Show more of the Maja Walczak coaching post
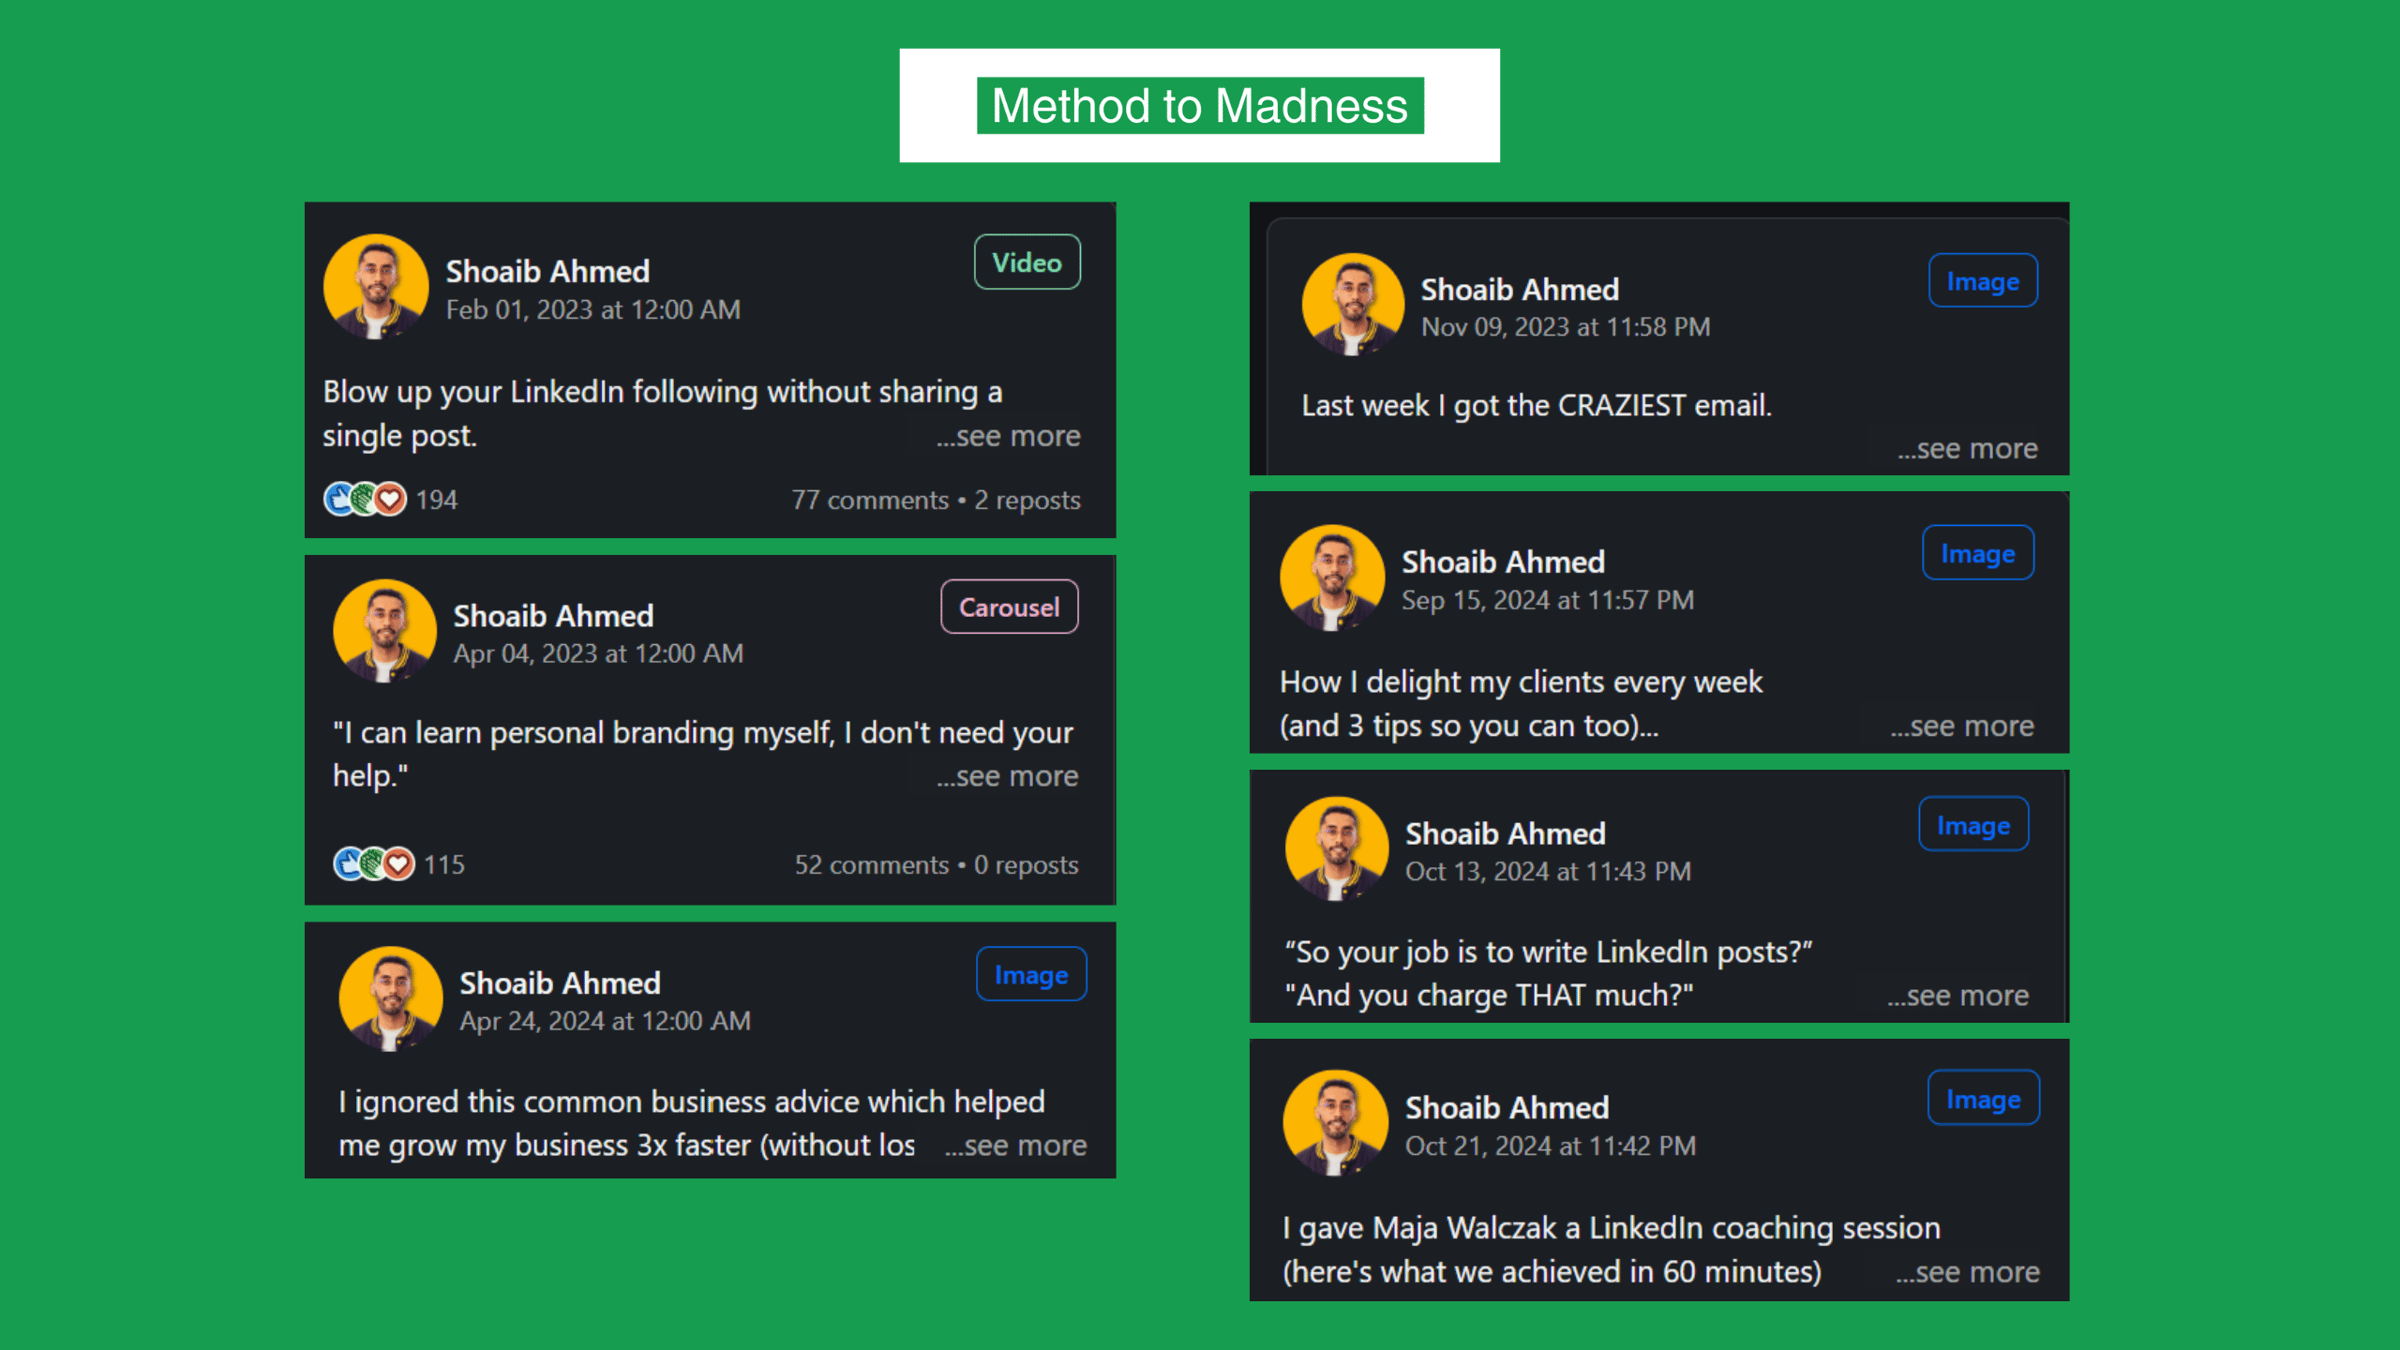 pos(1967,1272)
